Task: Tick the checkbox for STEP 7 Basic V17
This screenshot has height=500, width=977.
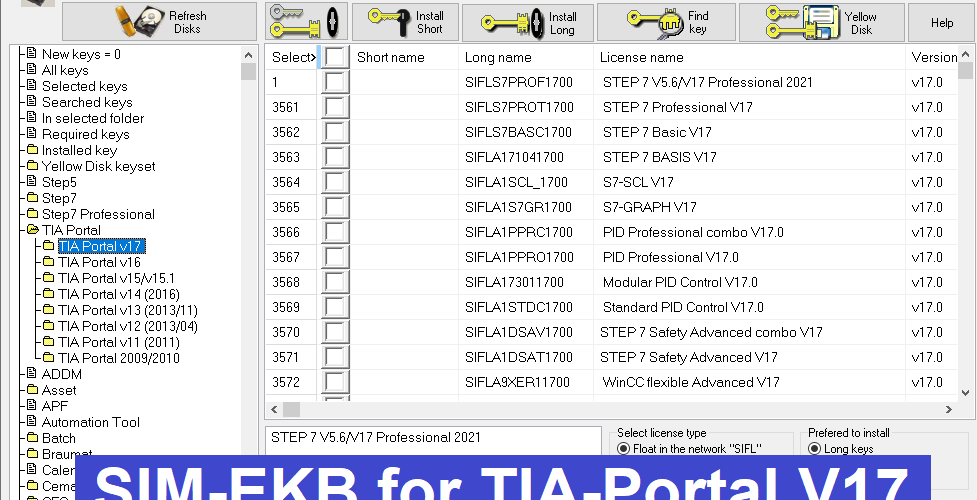Action: click(x=336, y=132)
